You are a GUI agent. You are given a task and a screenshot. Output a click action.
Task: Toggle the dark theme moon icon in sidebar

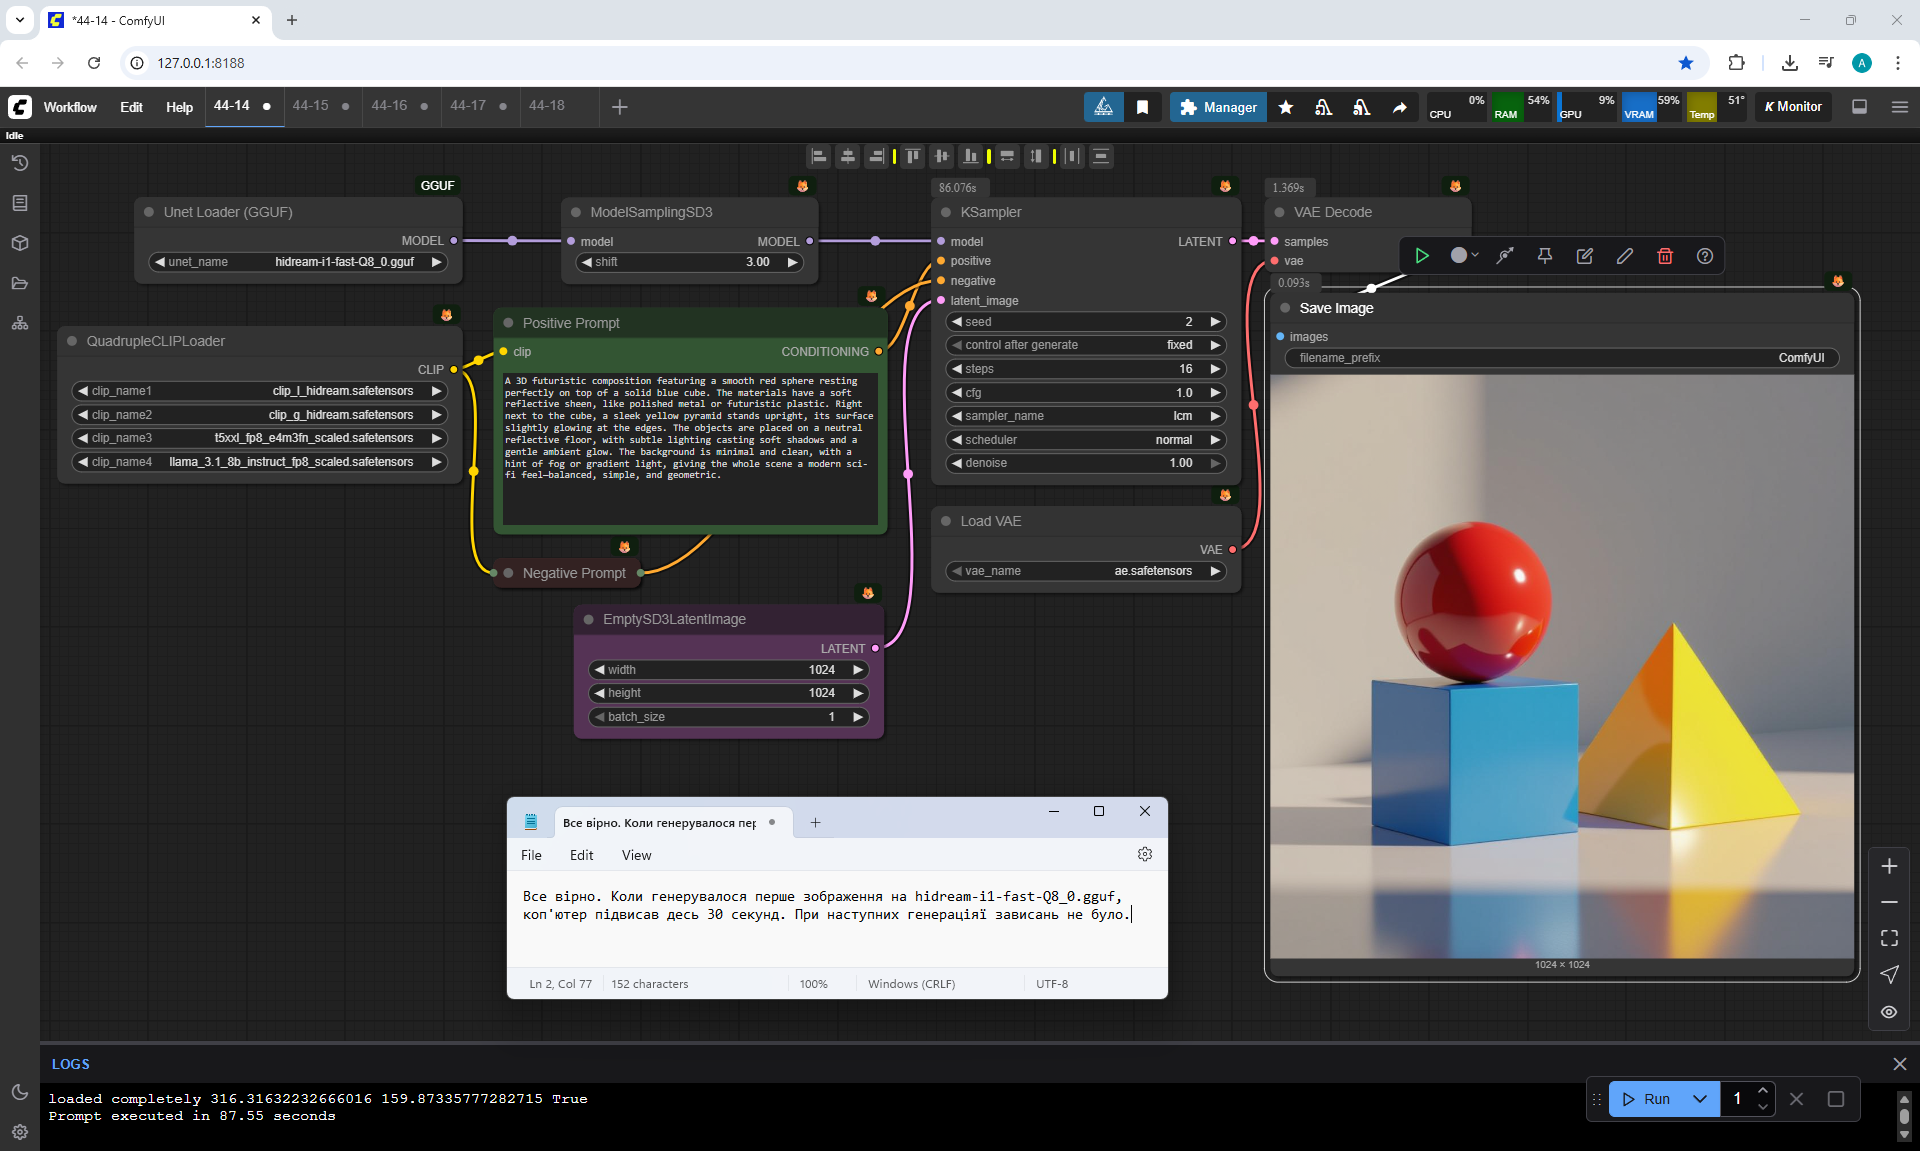[x=20, y=1092]
